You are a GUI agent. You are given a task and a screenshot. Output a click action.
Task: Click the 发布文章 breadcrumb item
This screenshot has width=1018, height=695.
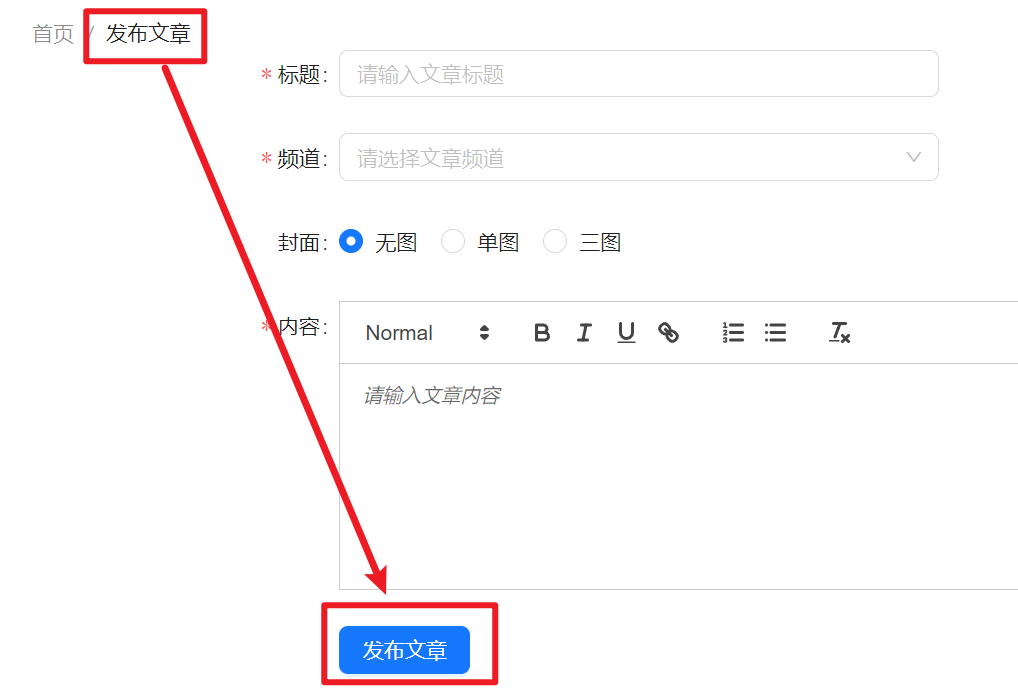point(148,34)
